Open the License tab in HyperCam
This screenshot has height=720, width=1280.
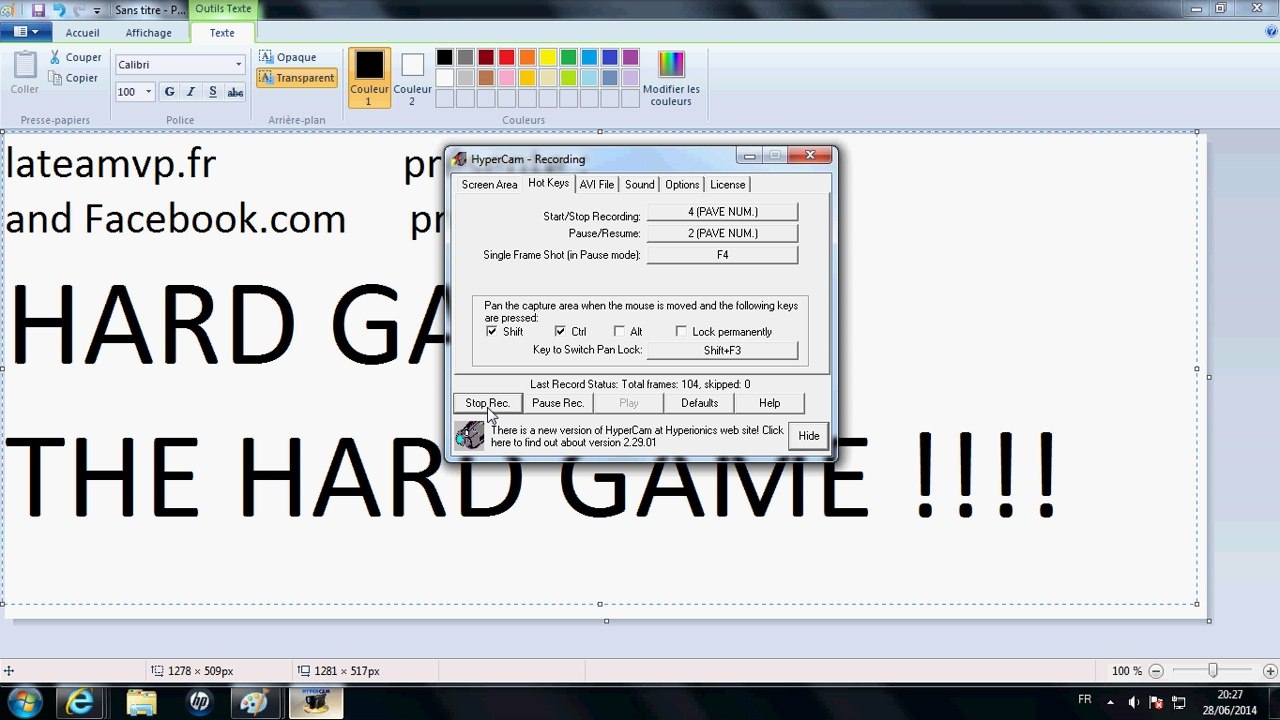728,185
